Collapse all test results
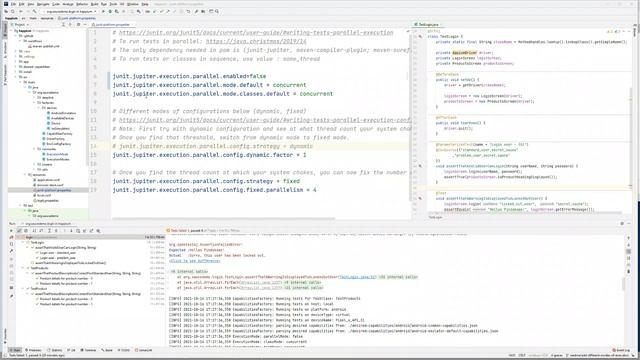Viewport: 640px width, 360px height. [56, 231]
